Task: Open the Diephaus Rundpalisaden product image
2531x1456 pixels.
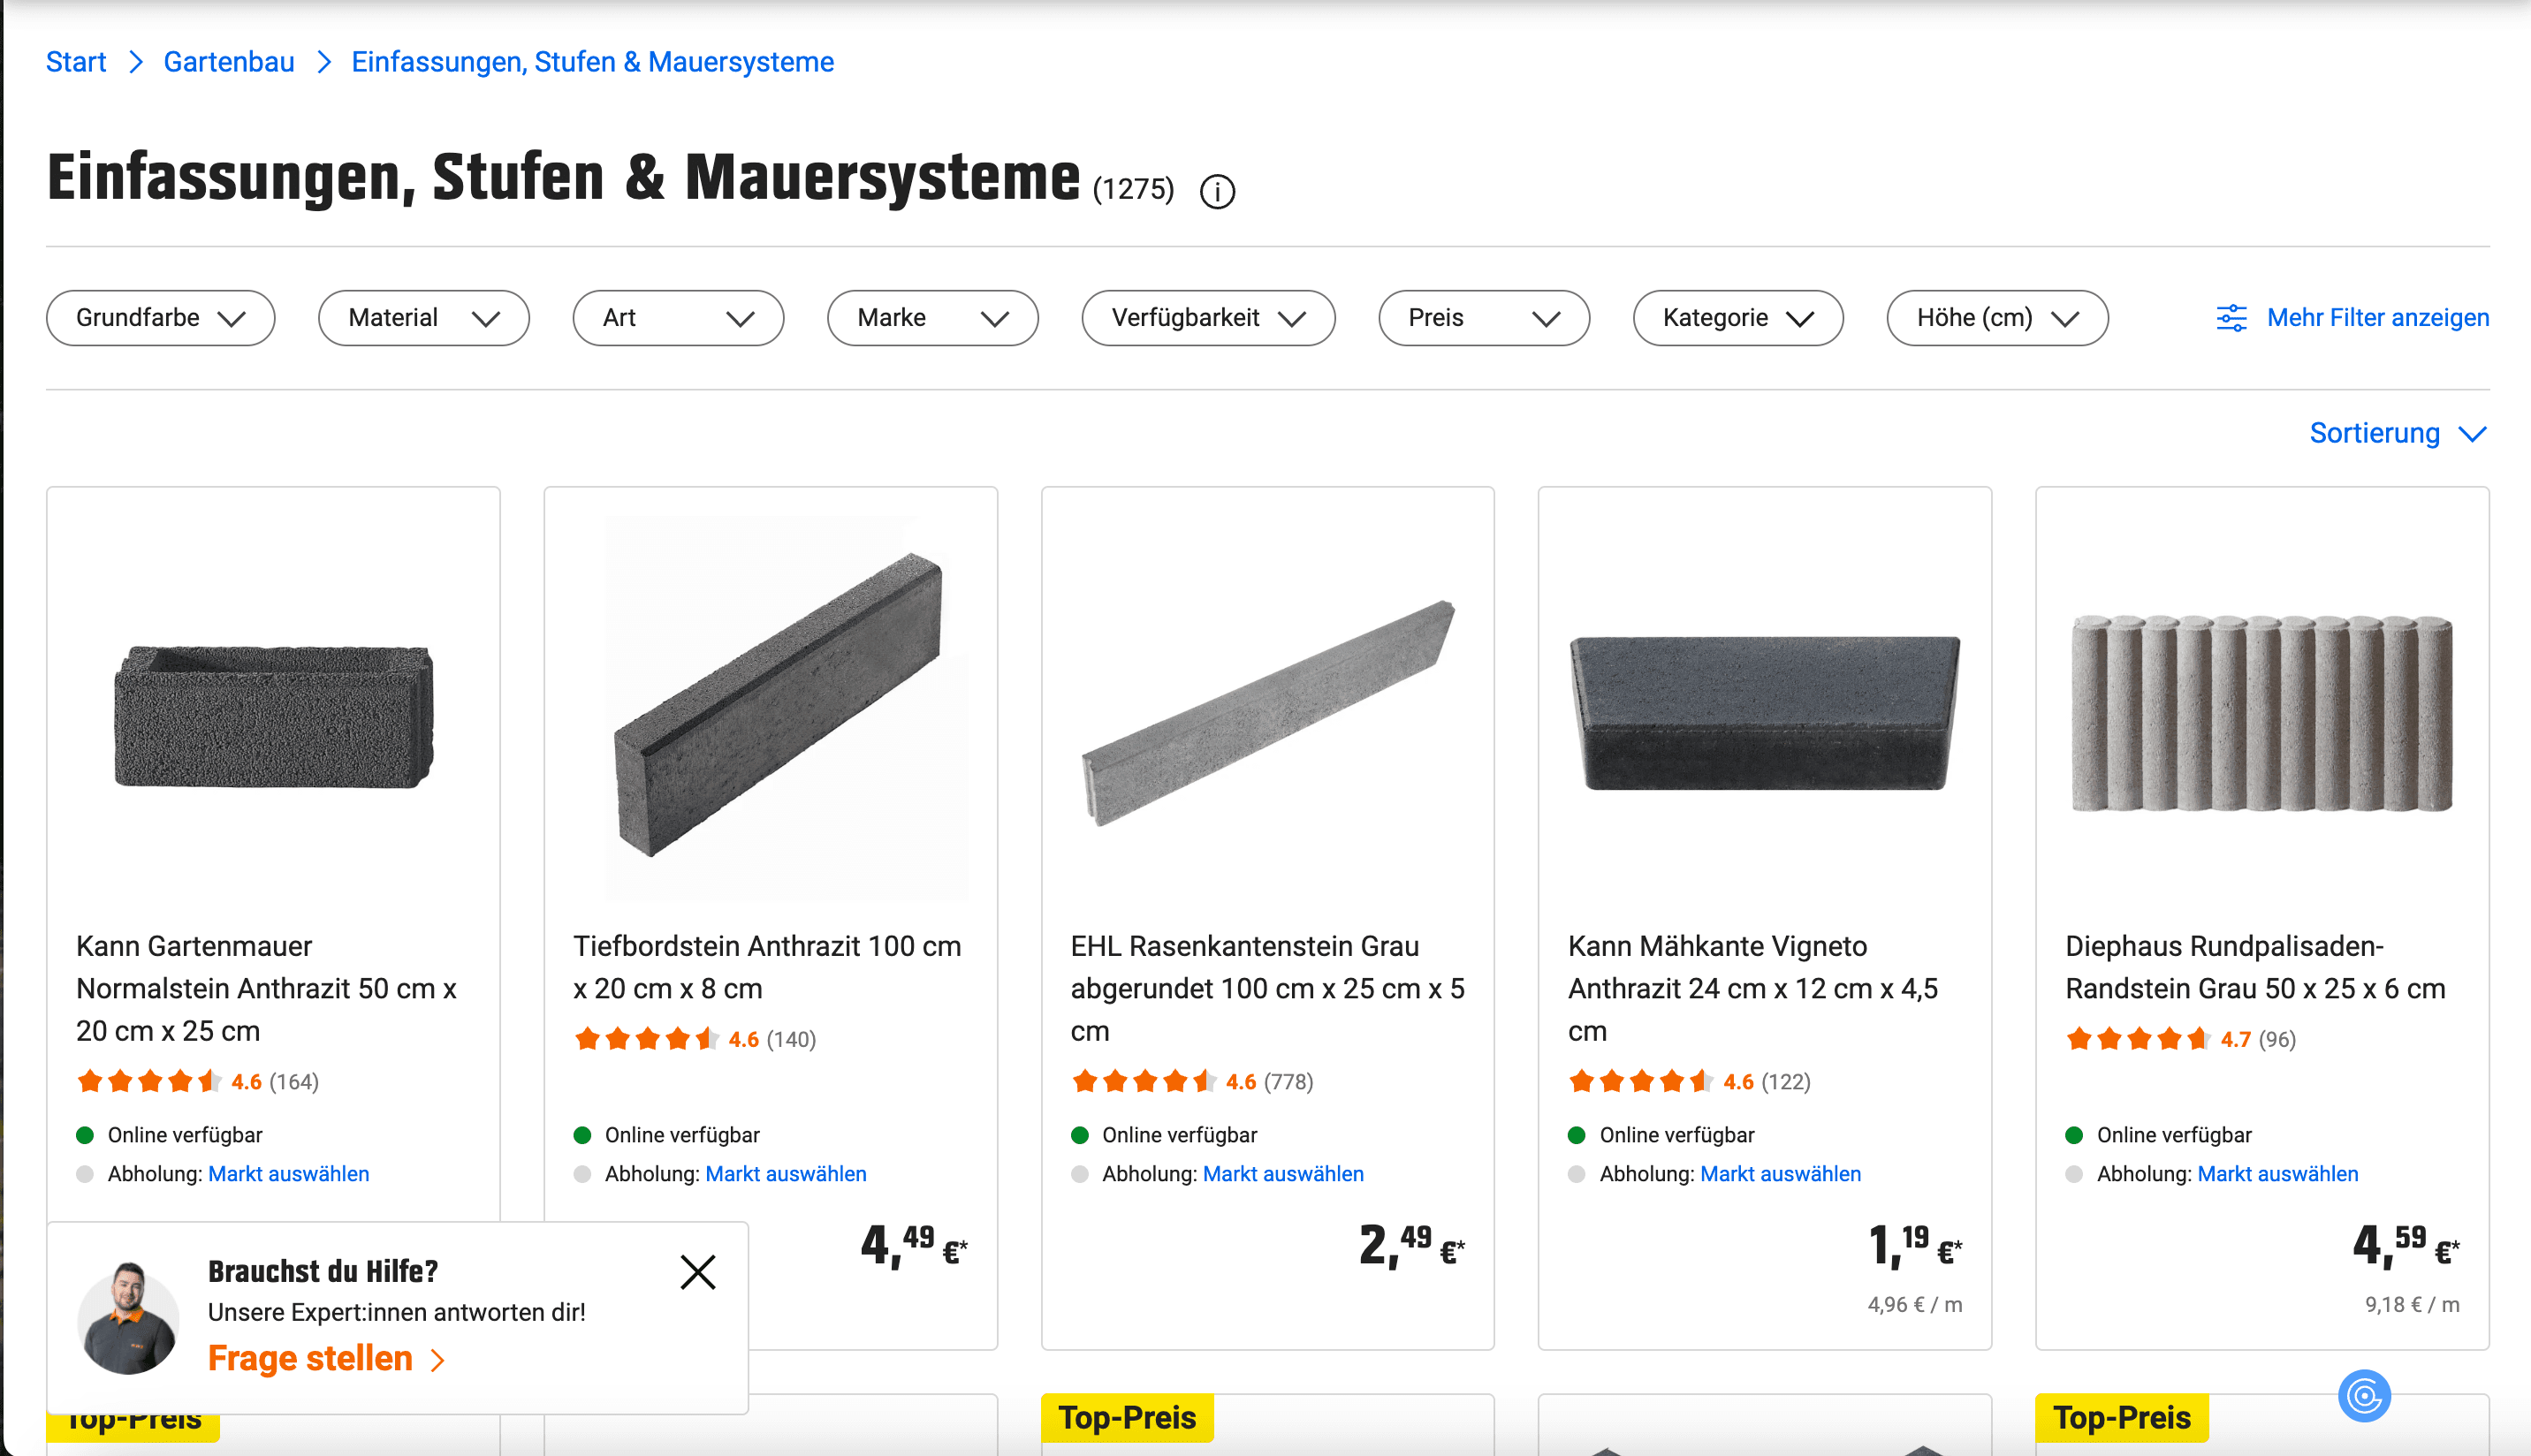Action: (2261, 711)
